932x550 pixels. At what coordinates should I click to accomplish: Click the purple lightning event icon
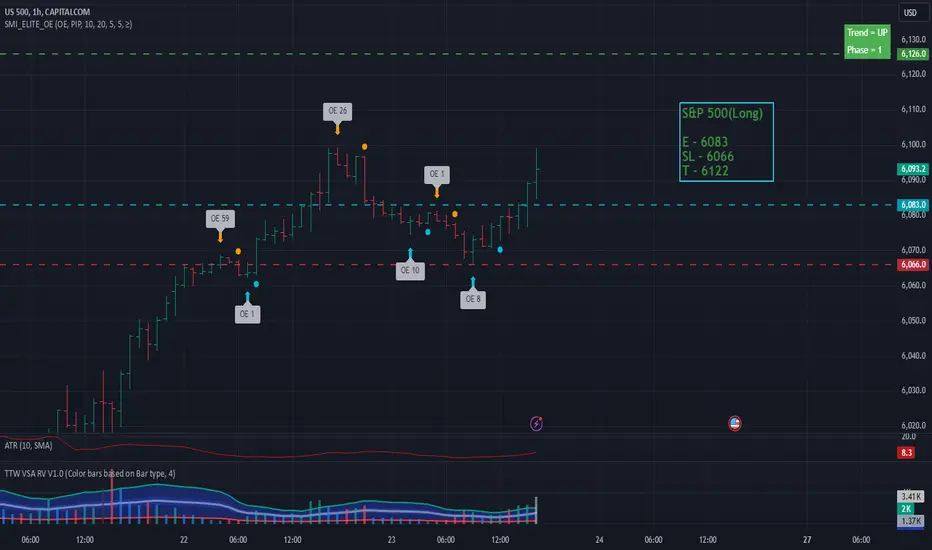point(536,423)
